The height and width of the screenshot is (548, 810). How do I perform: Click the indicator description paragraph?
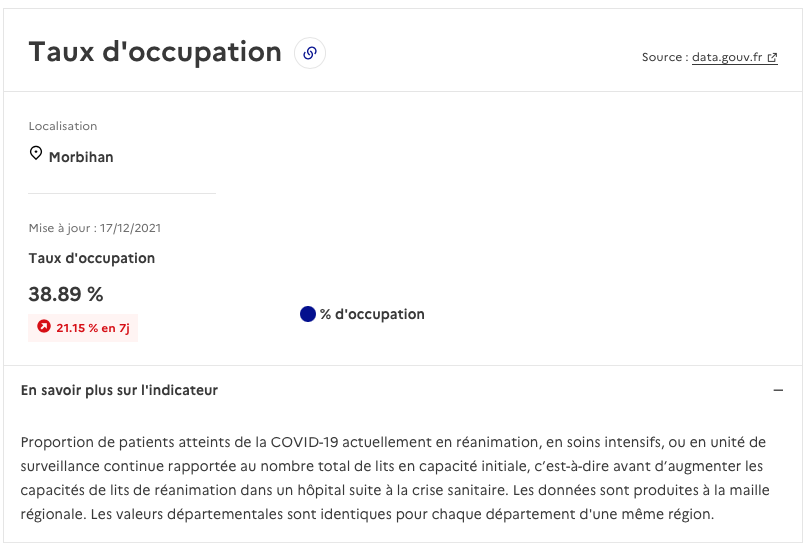pyautogui.click(x=395, y=478)
